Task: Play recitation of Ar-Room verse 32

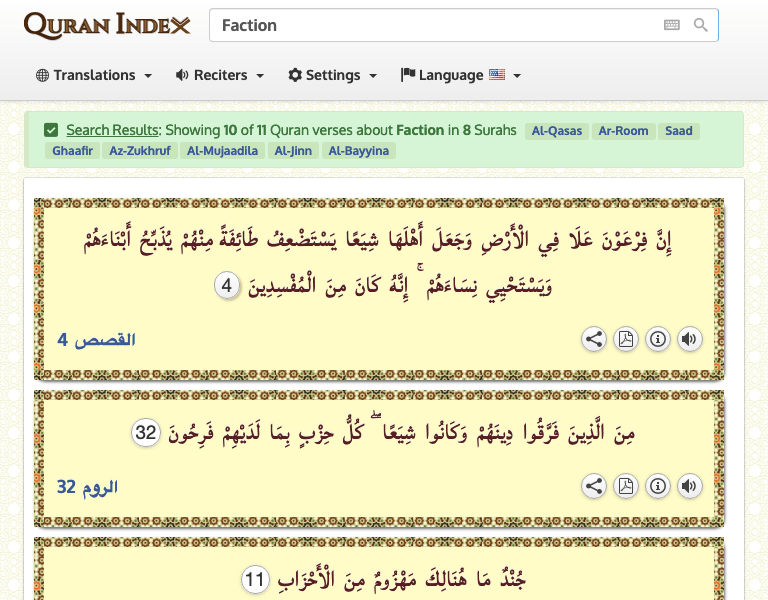Action: (x=689, y=486)
